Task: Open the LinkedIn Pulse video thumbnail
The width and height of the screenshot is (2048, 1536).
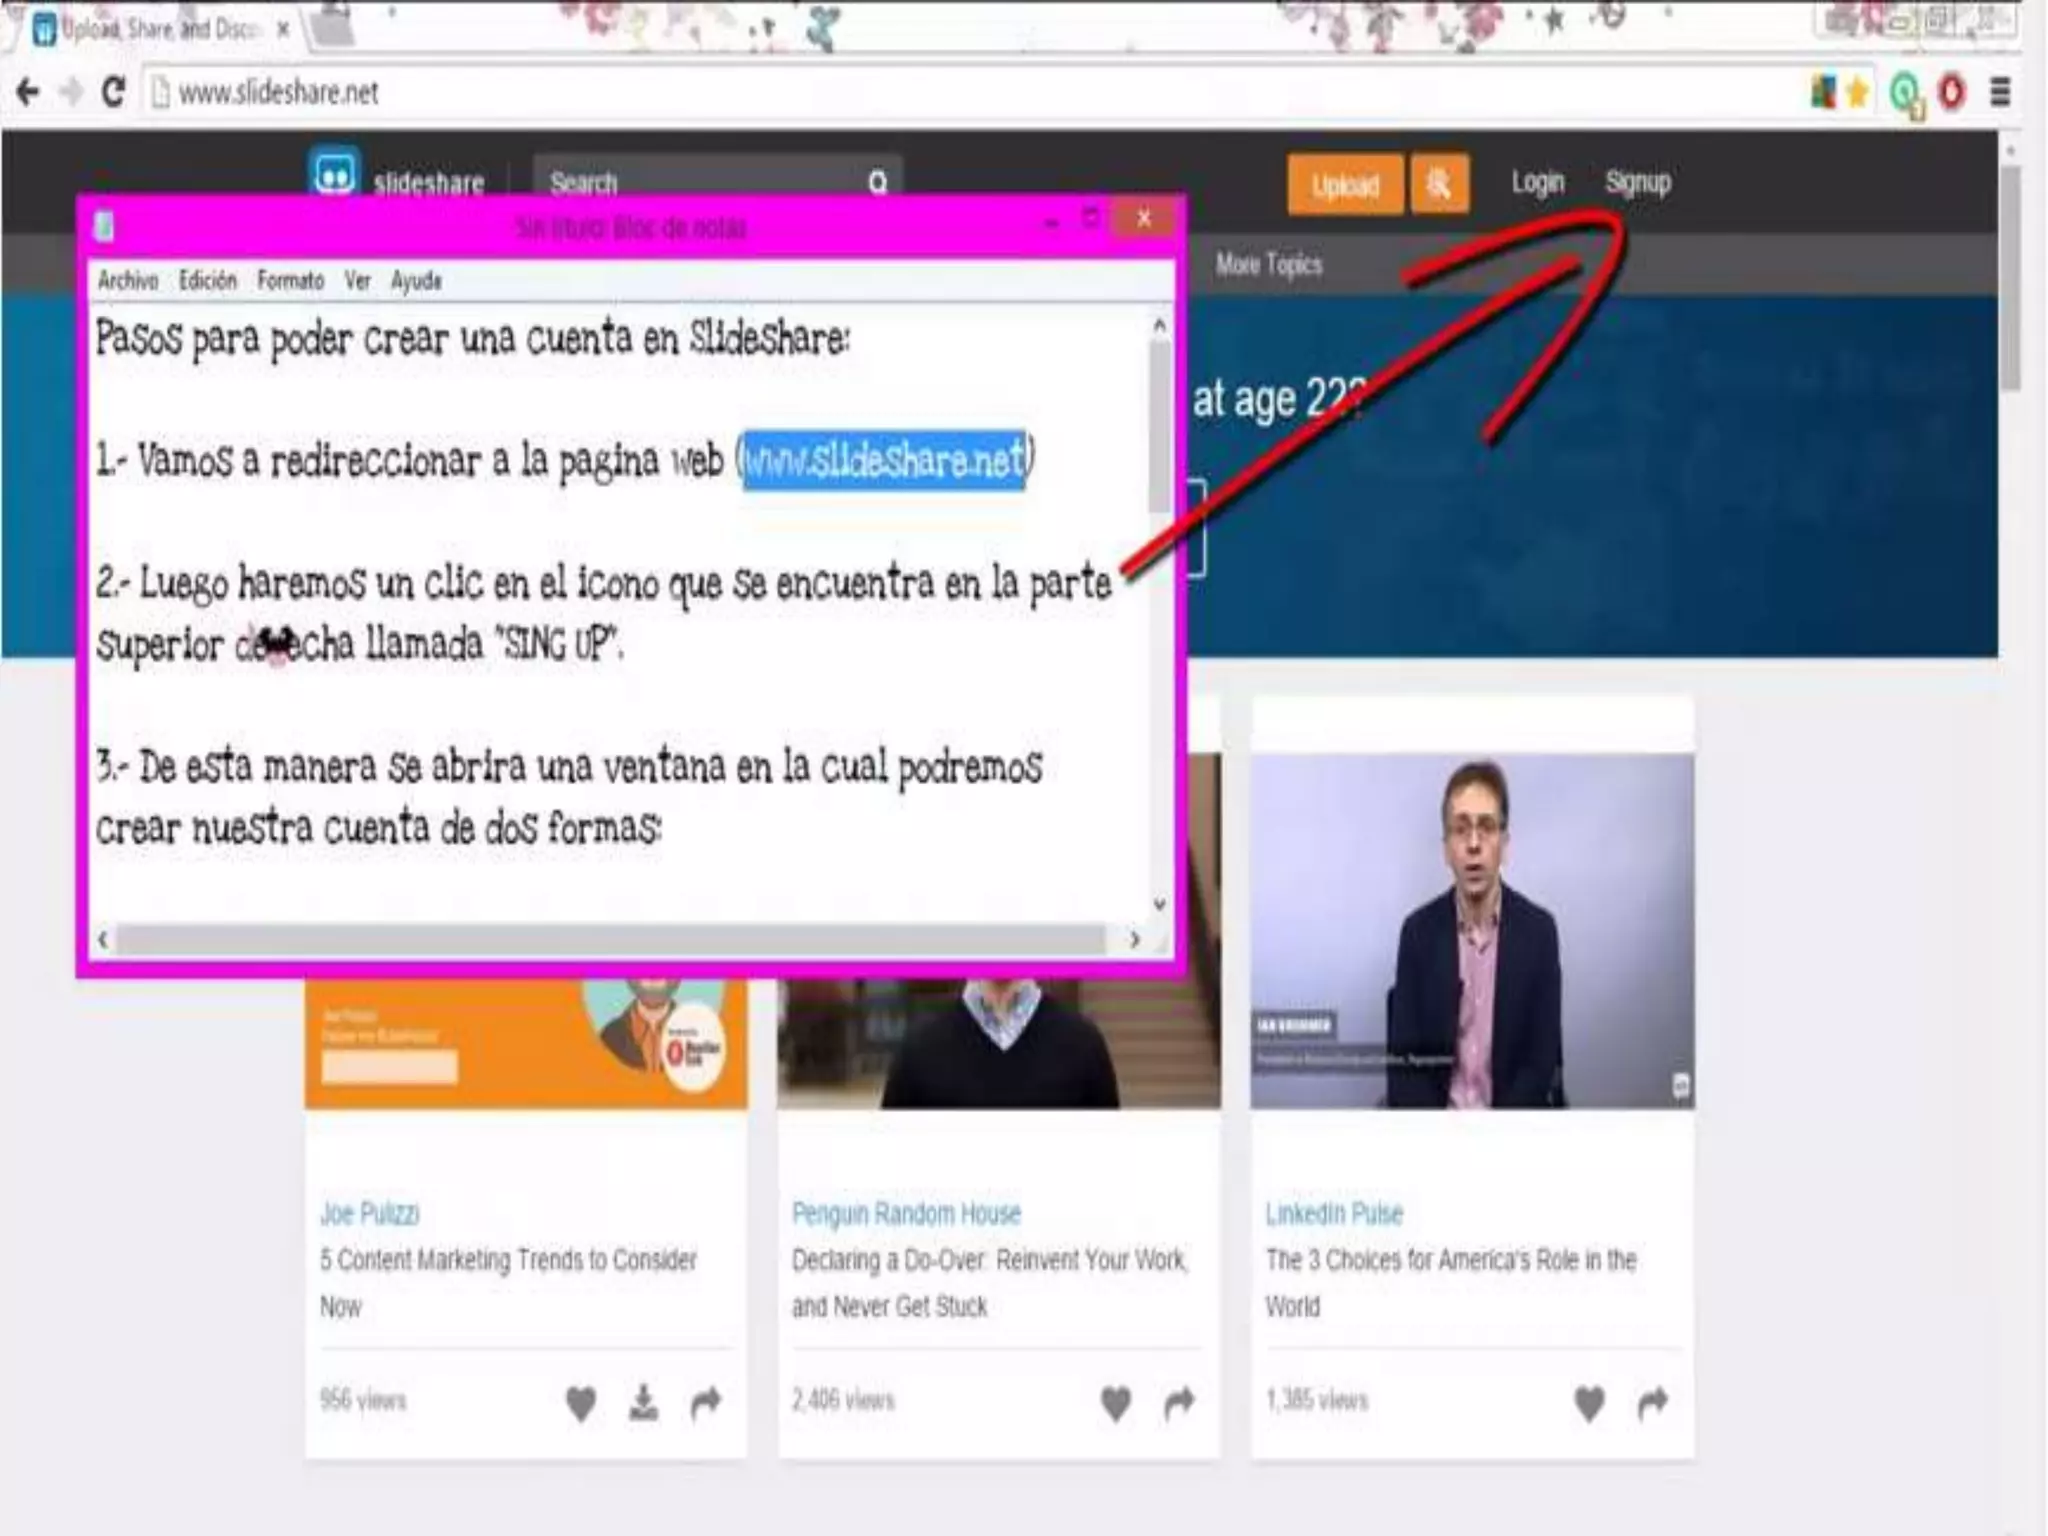Action: [1472, 930]
